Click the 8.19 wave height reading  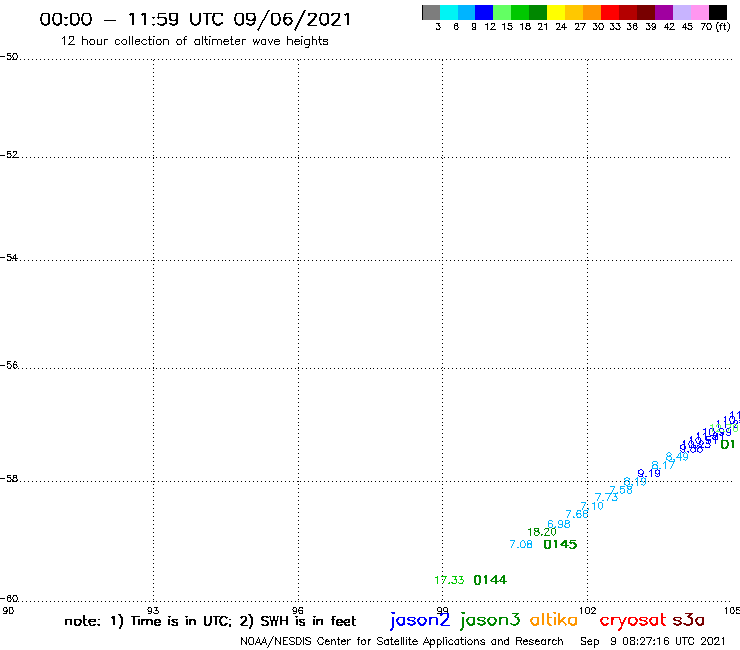pyautogui.click(x=635, y=481)
